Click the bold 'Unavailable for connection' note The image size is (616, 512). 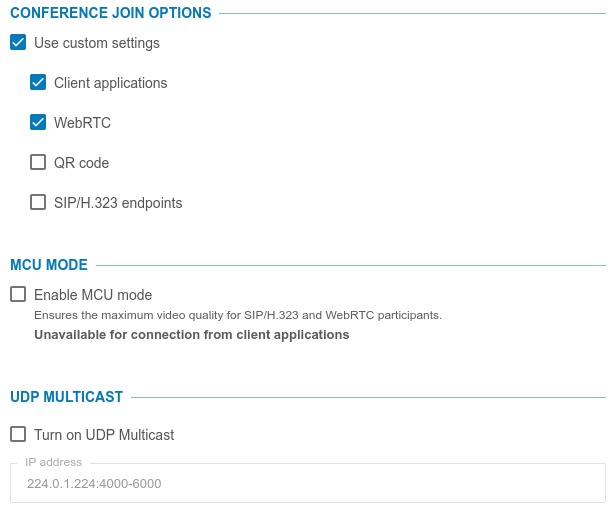(x=191, y=335)
